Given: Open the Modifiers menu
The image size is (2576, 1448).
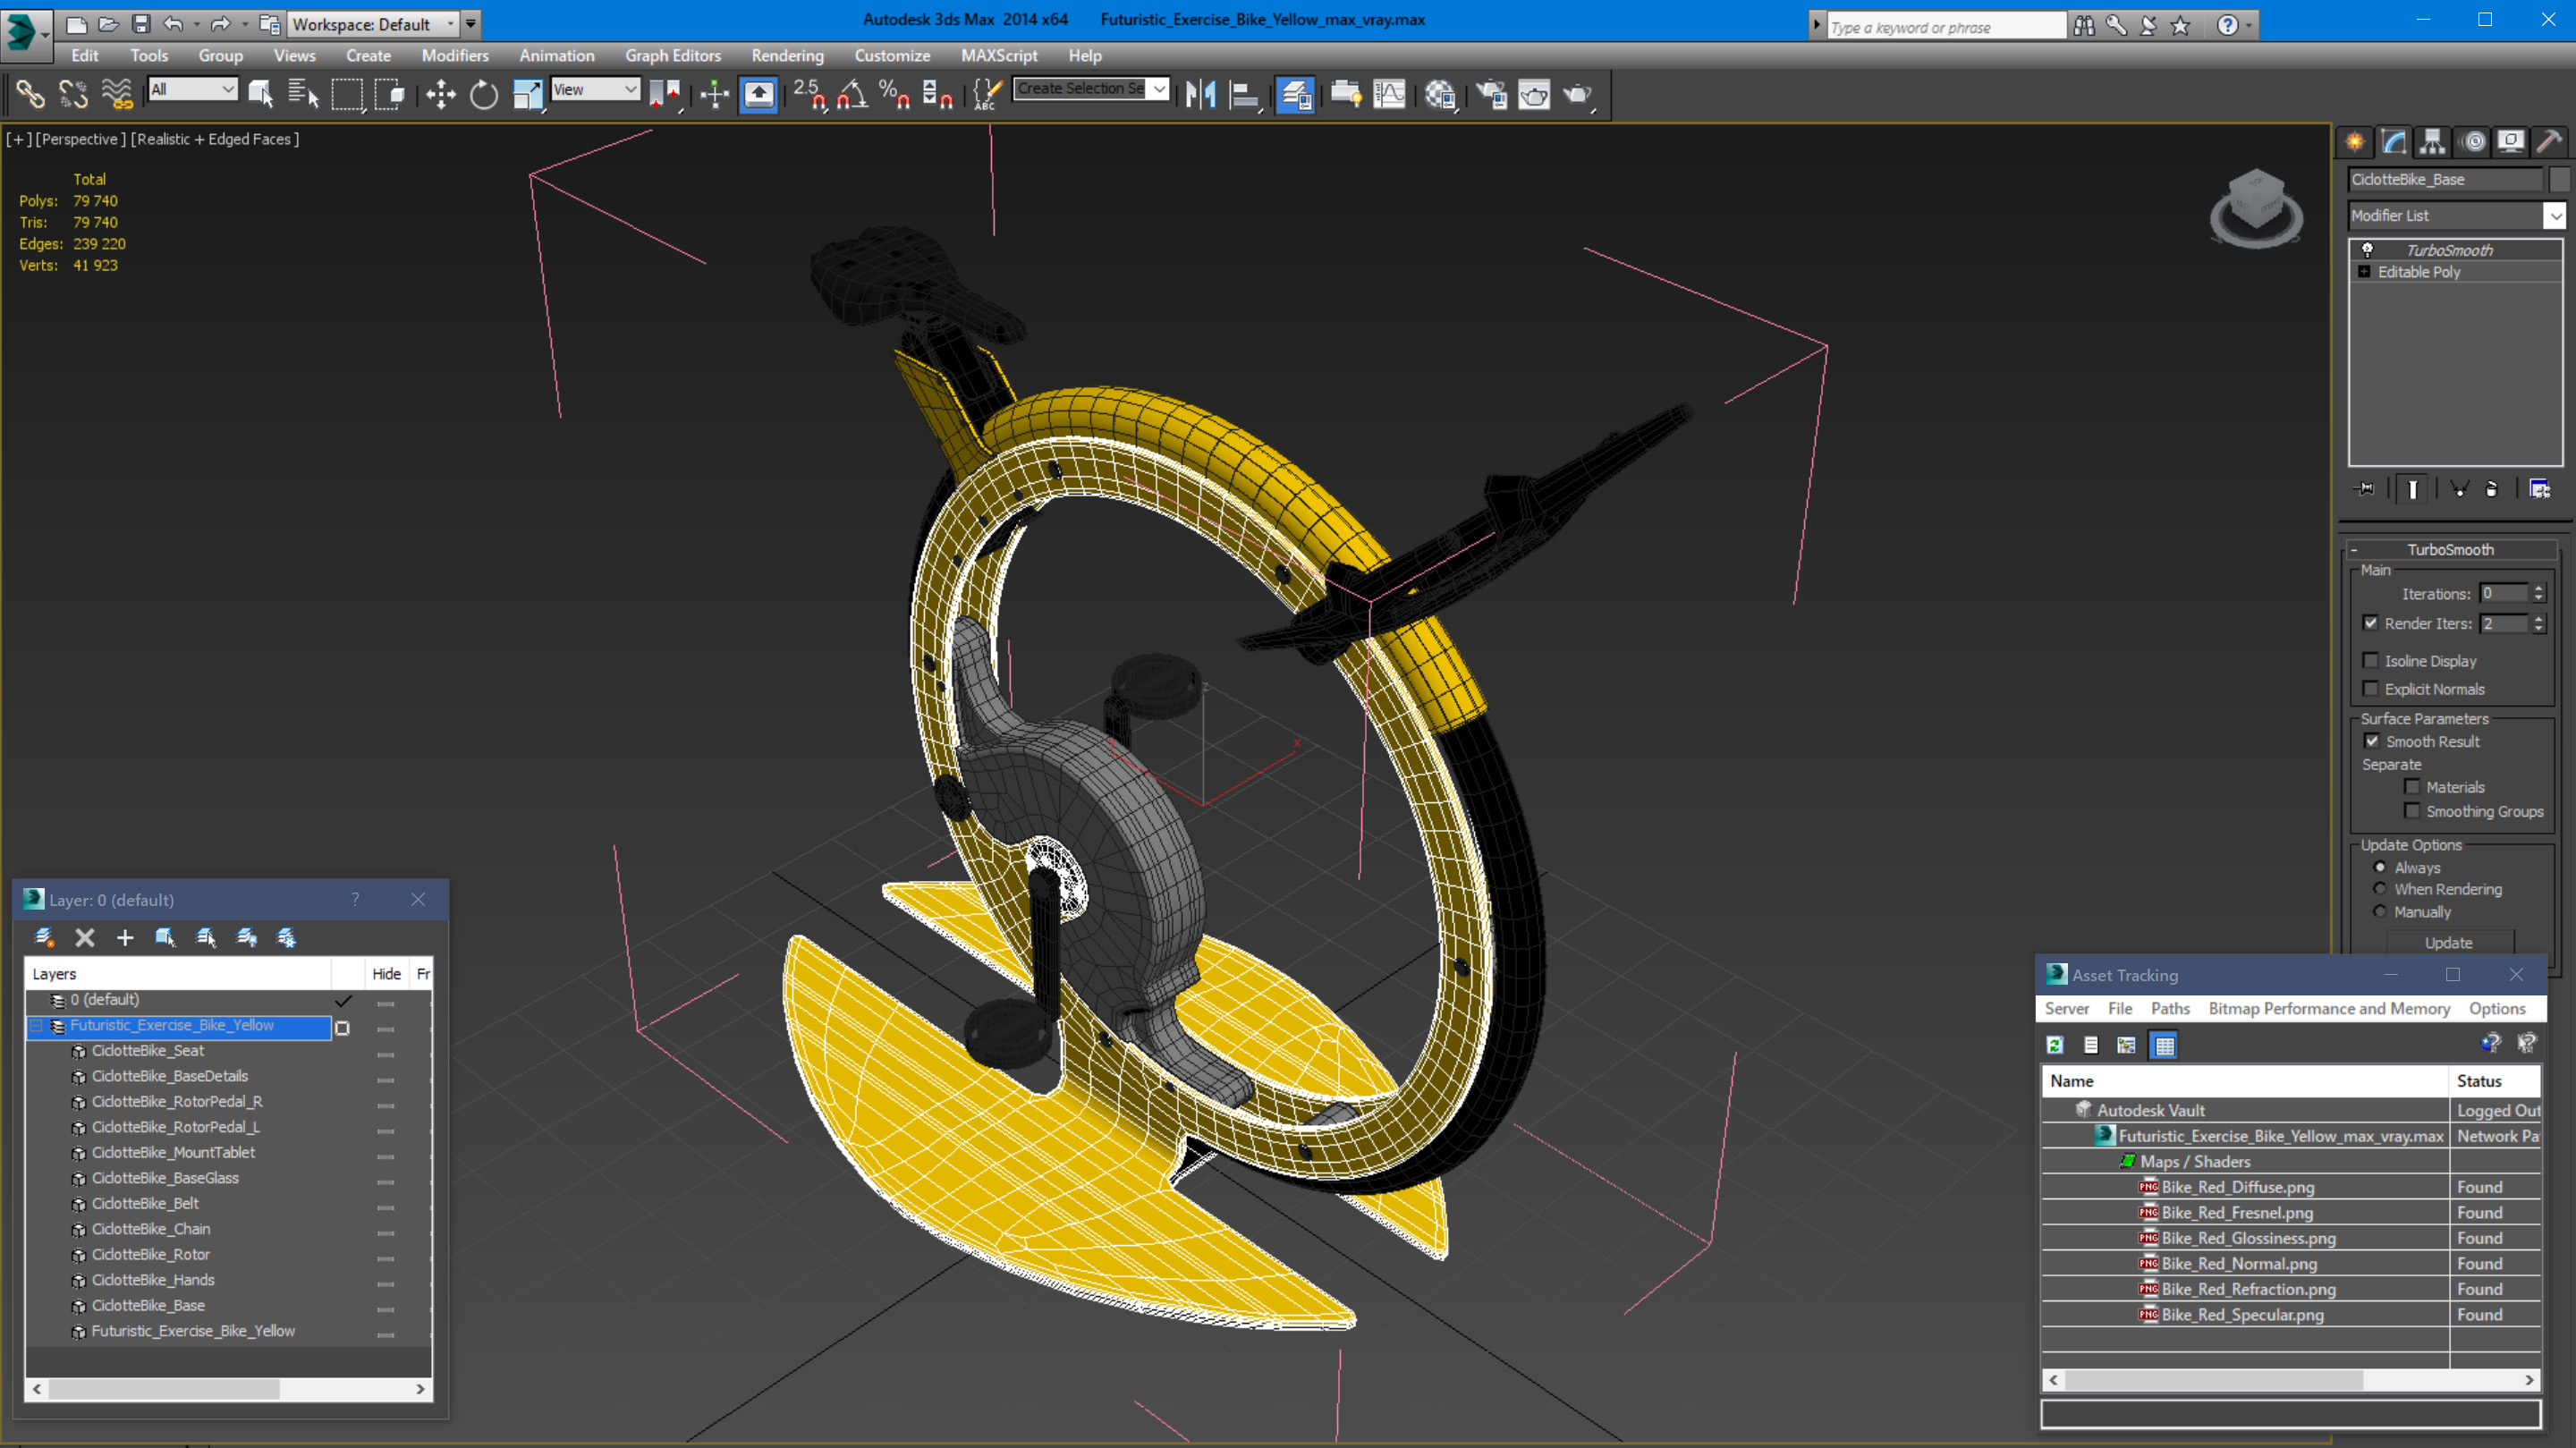Looking at the screenshot, I should (455, 56).
